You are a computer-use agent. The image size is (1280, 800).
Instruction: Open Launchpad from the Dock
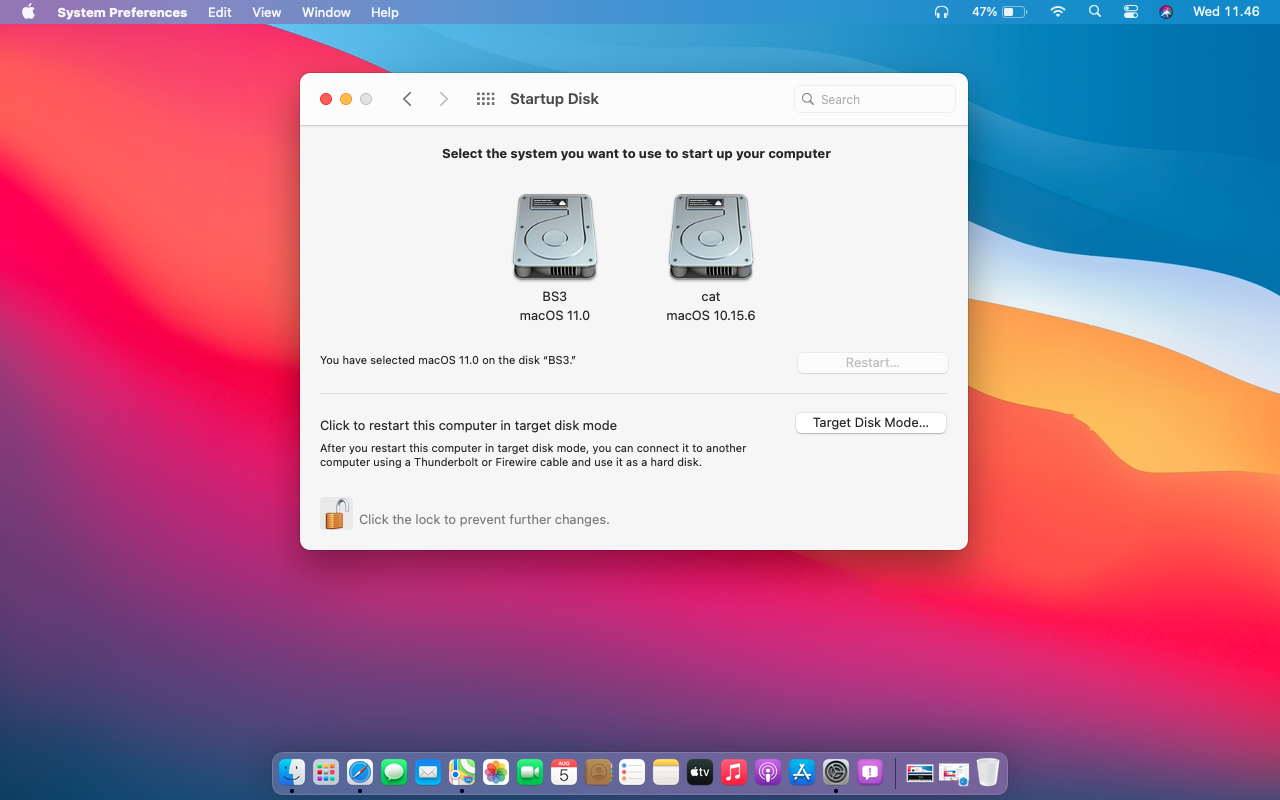[326, 772]
